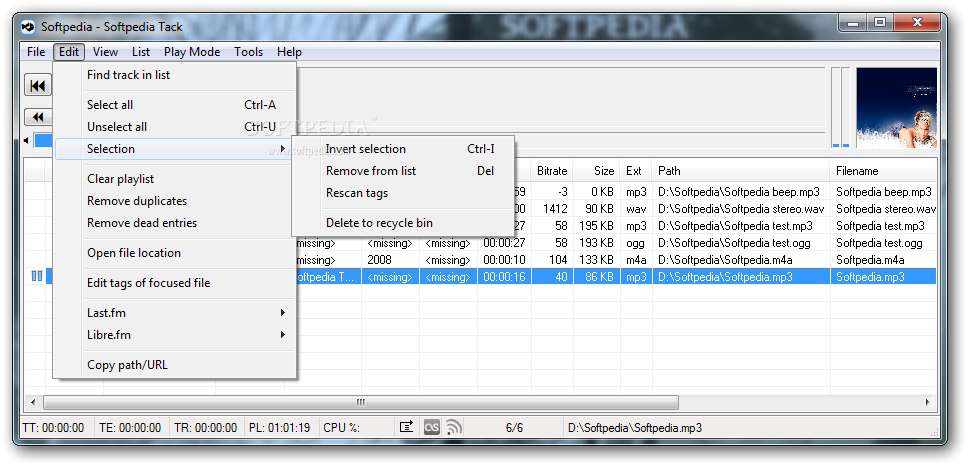Click the 6/6 track counter in status bar

(x=514, y=428)
